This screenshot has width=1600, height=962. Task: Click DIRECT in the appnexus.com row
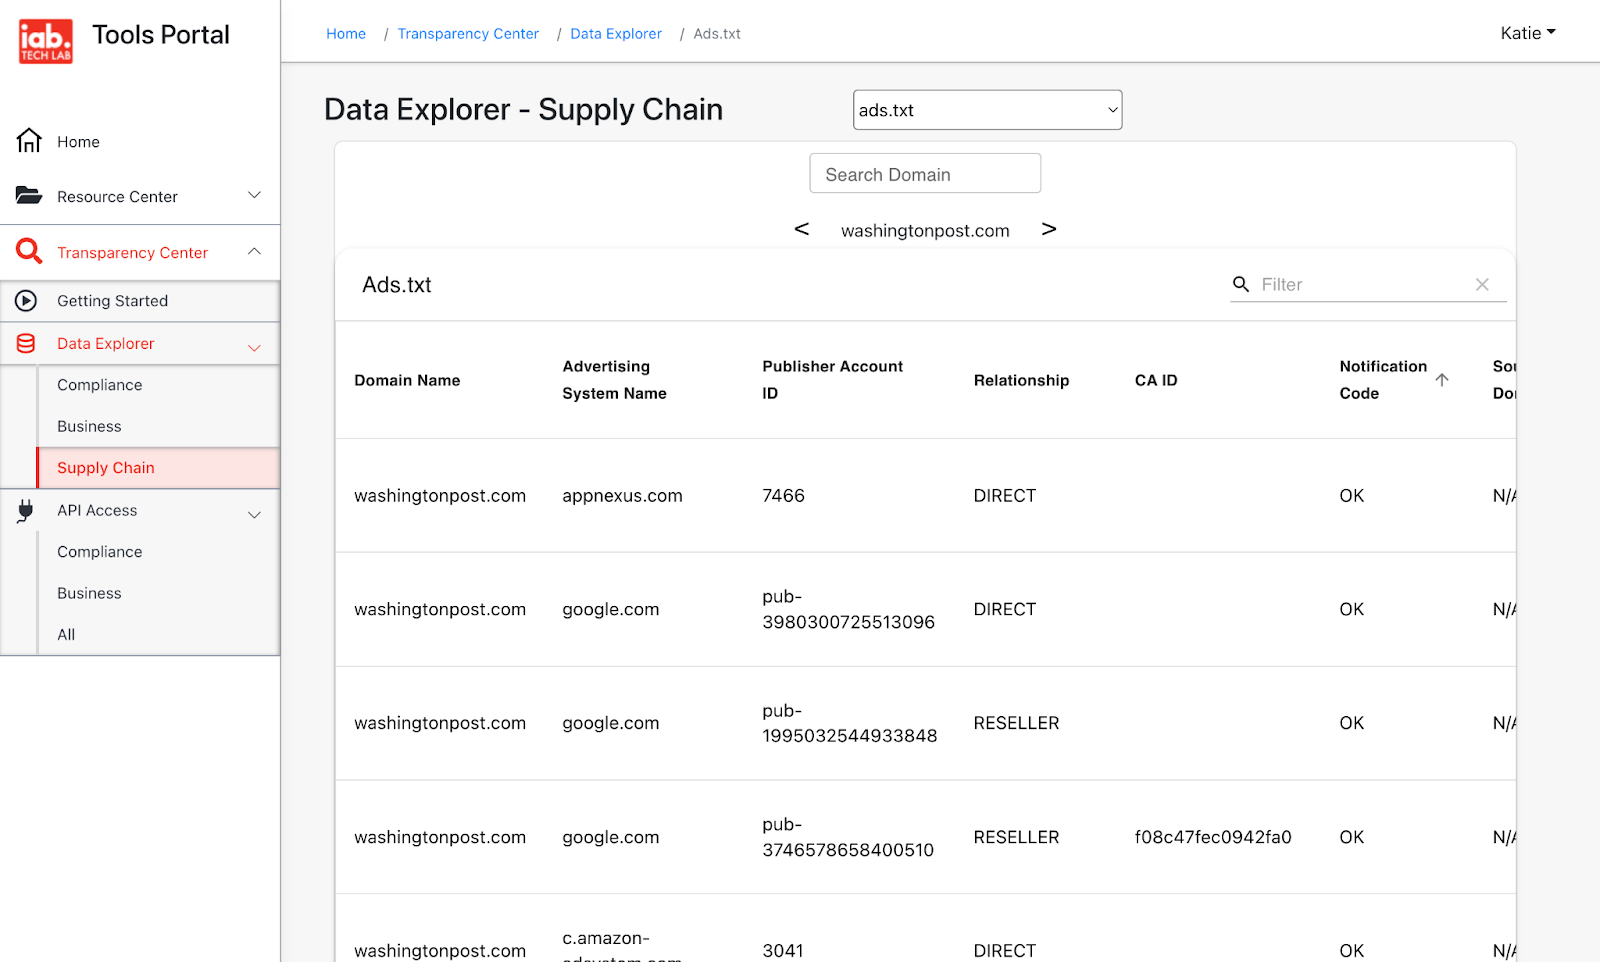click(x=1005, y=496)
